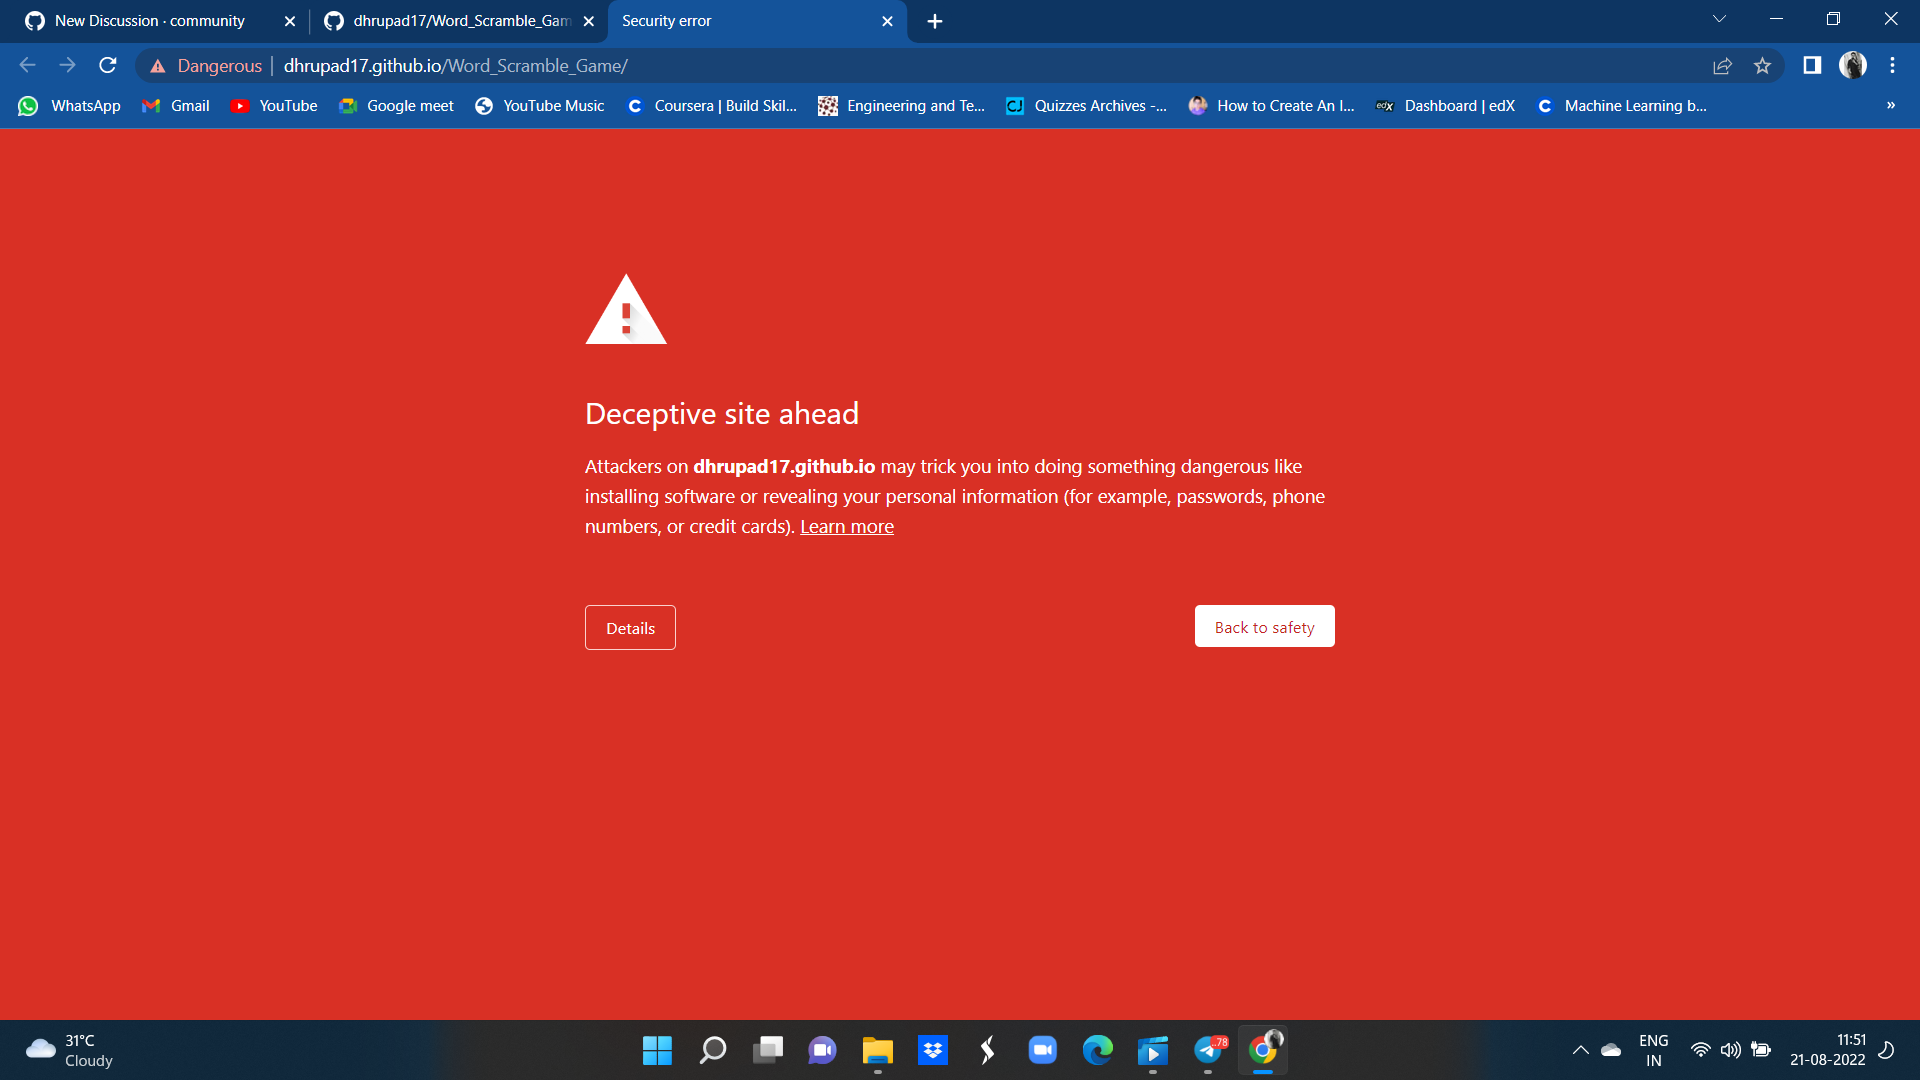Open the Chrome side panel icon
Screen dimensions: 1920x1080
pyautogui.click(x=1812, y=66)
